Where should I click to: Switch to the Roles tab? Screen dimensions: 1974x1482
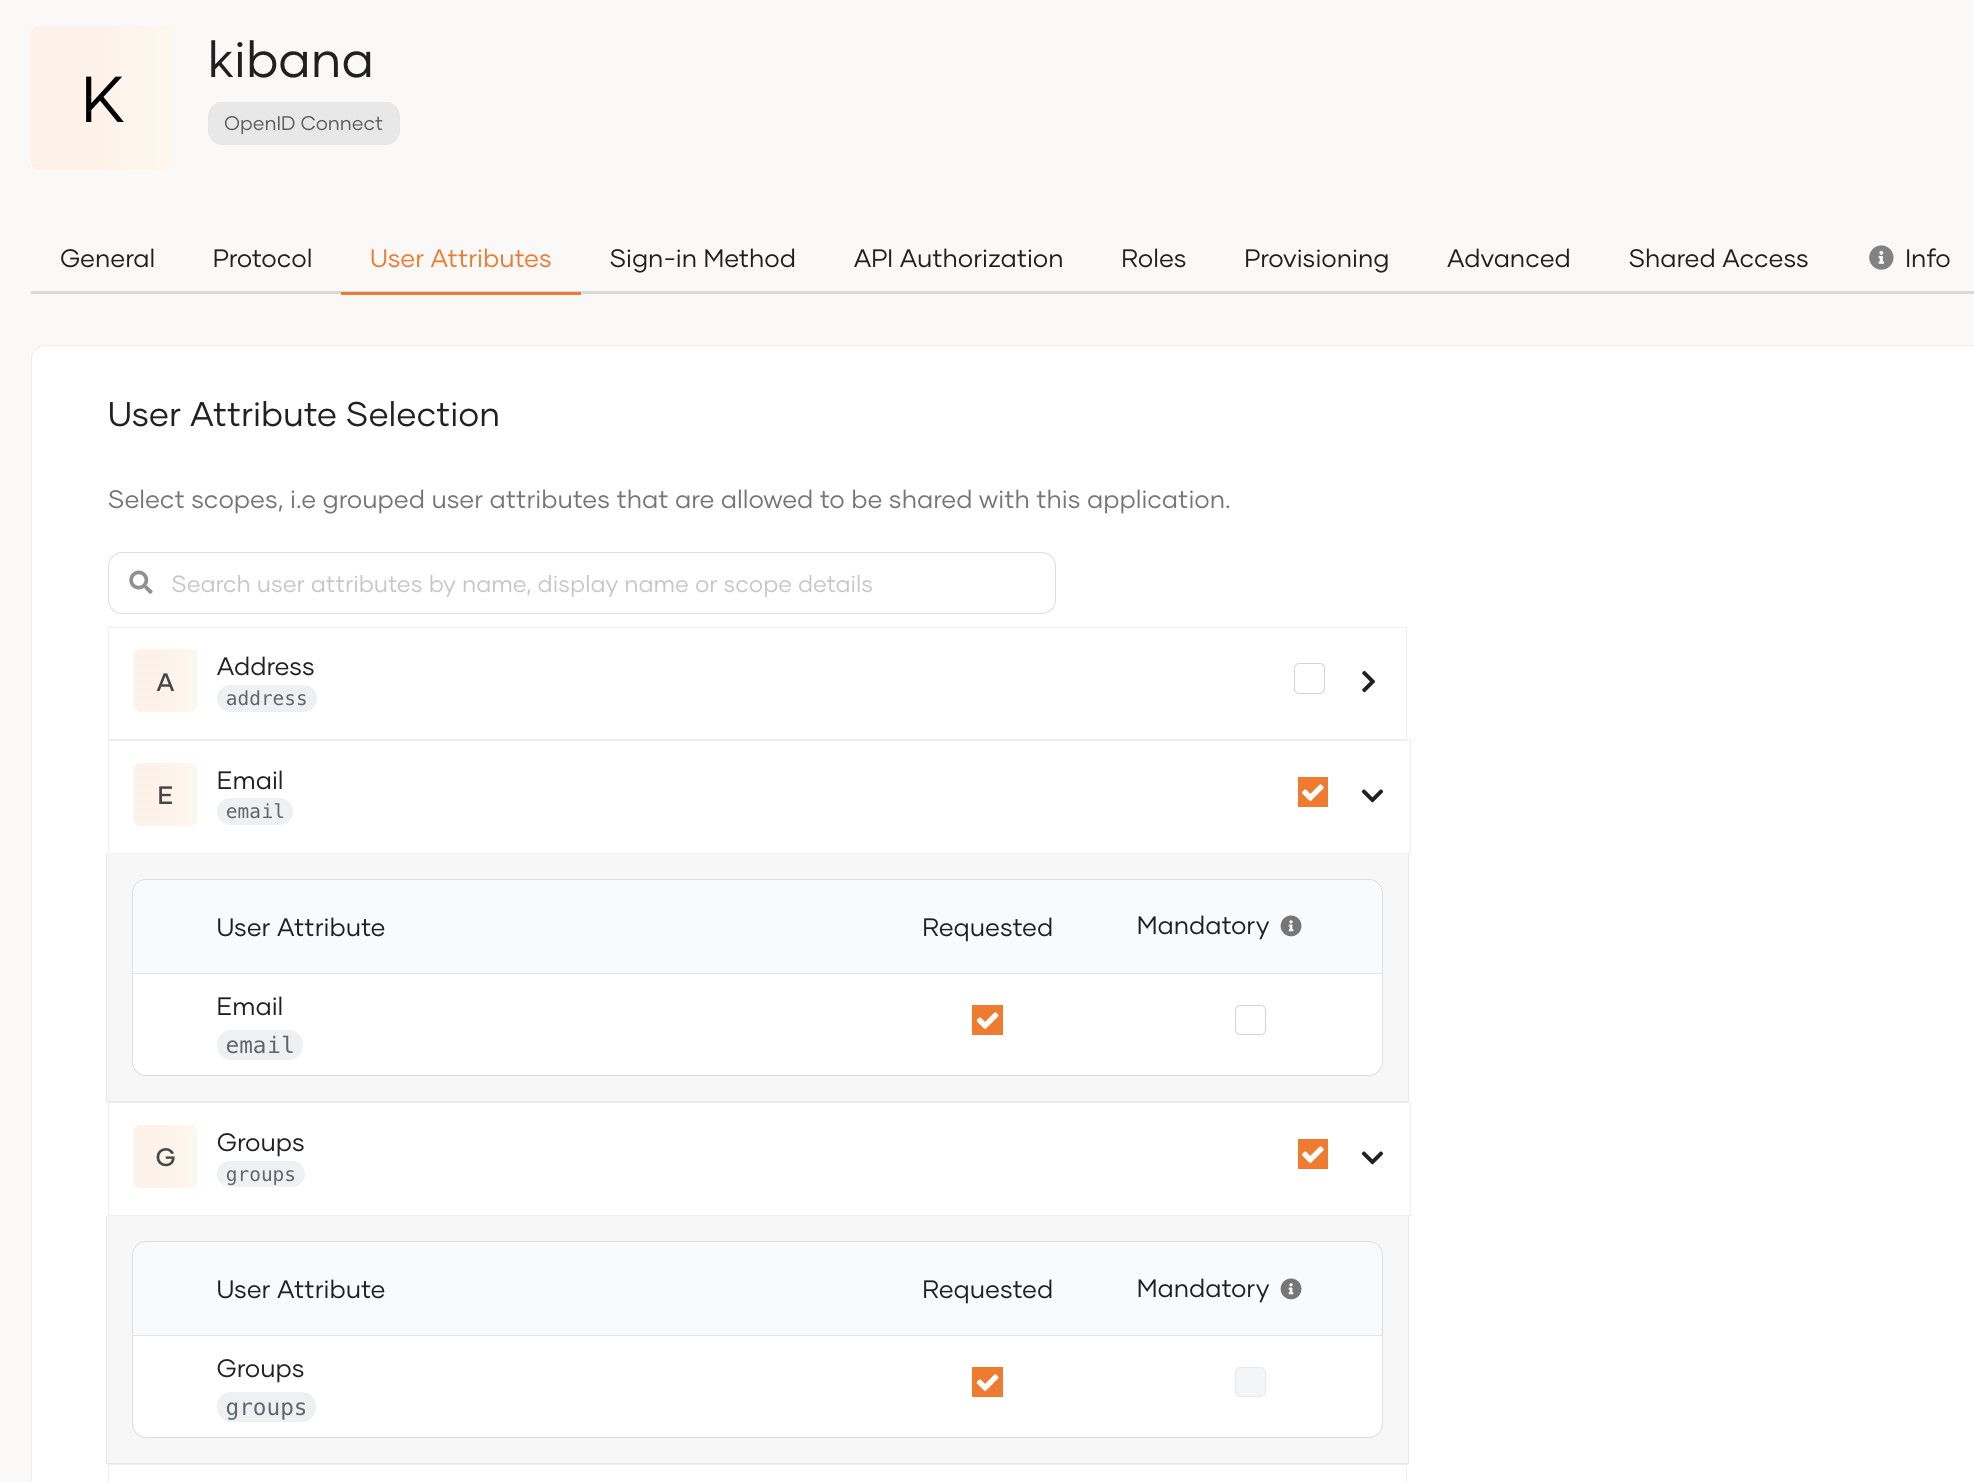click(1153, 258)
